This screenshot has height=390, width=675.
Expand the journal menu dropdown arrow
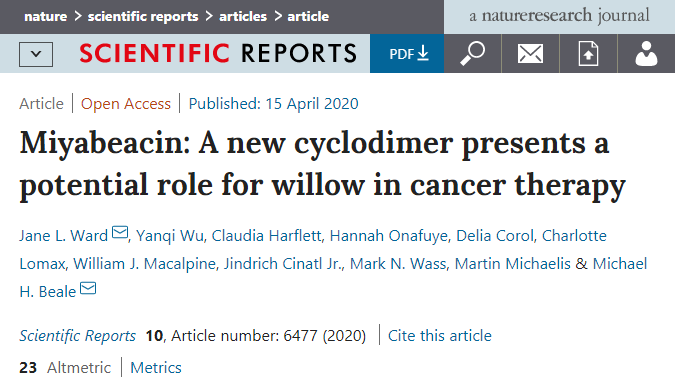click(36, 54)
